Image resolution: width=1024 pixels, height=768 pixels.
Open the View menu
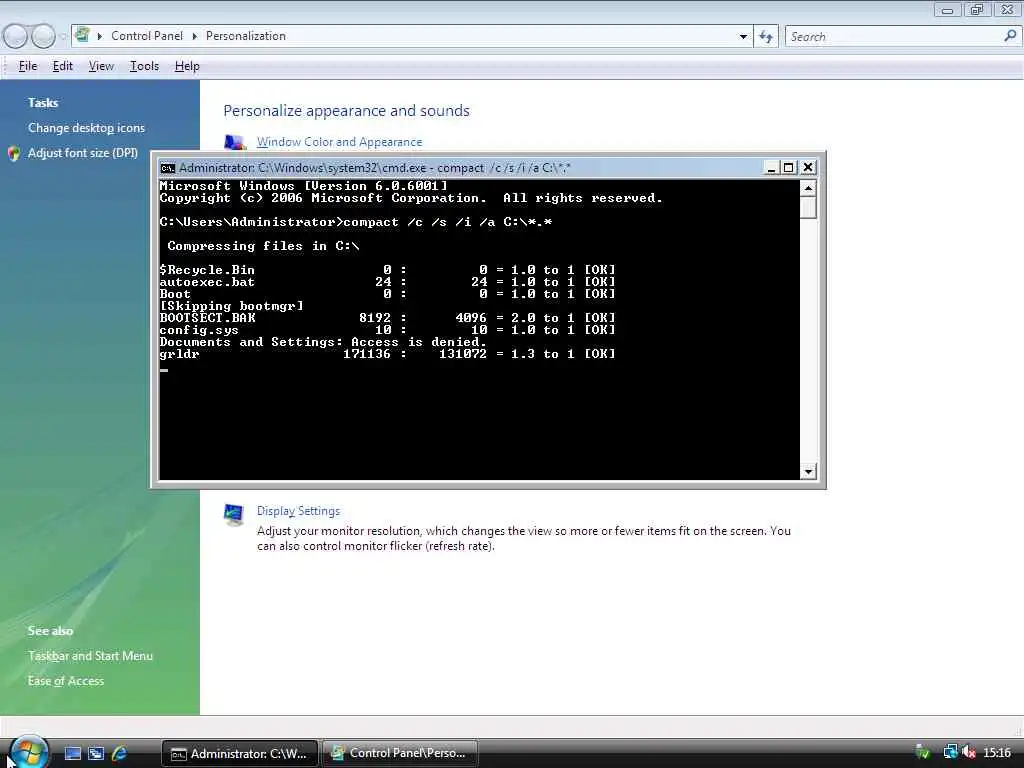click(101, 66)
